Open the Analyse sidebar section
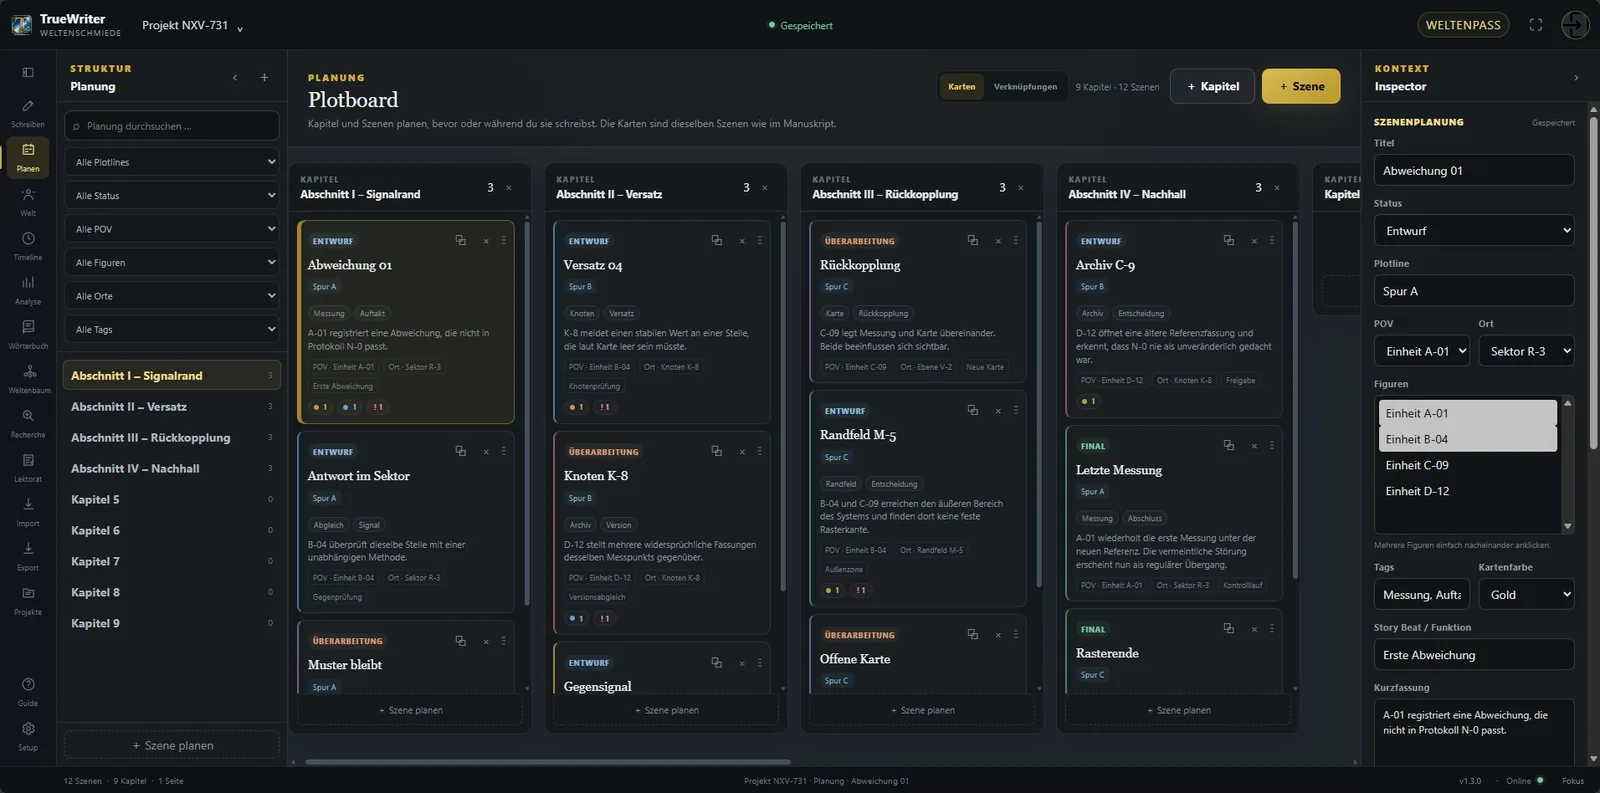Image resolution: width=1600 pixels, height=793 pixels. (x=28, y=290)
